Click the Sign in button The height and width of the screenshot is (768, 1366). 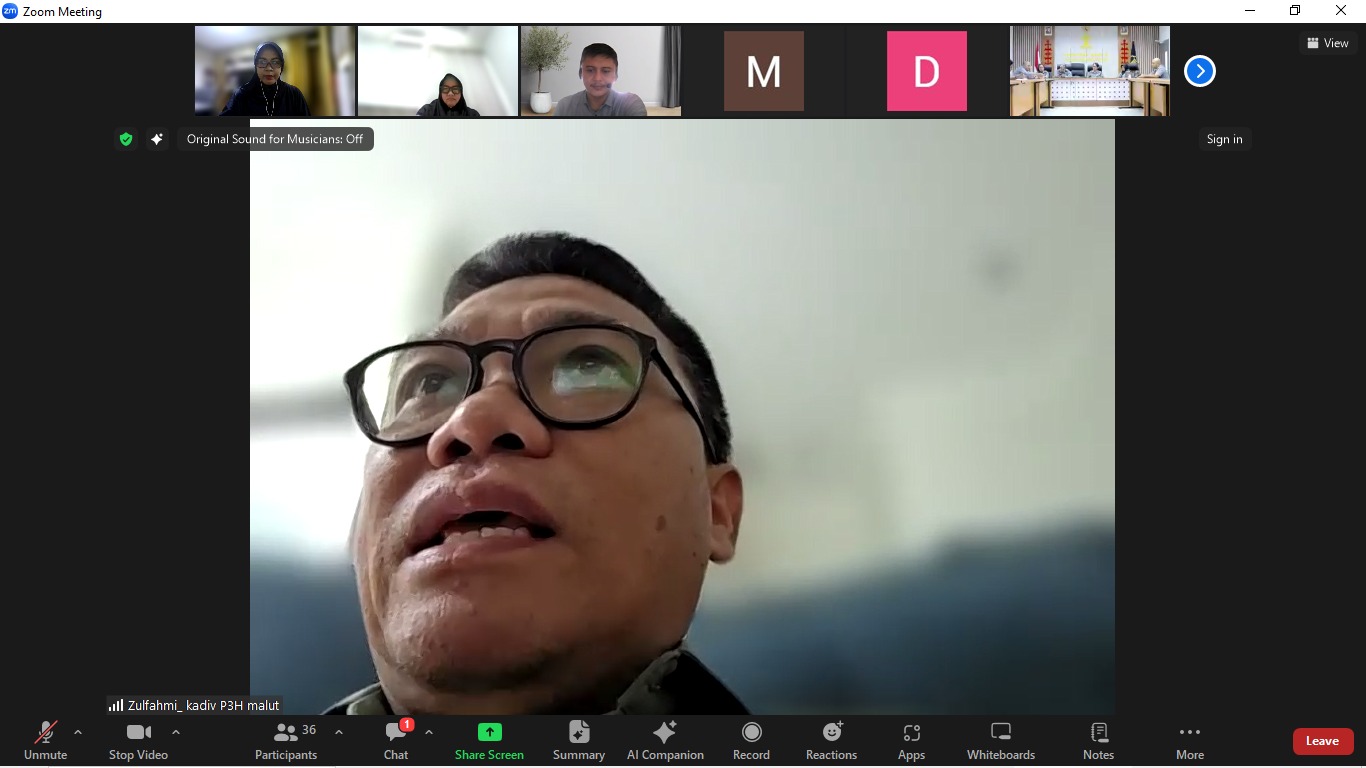pos(1224,140)
